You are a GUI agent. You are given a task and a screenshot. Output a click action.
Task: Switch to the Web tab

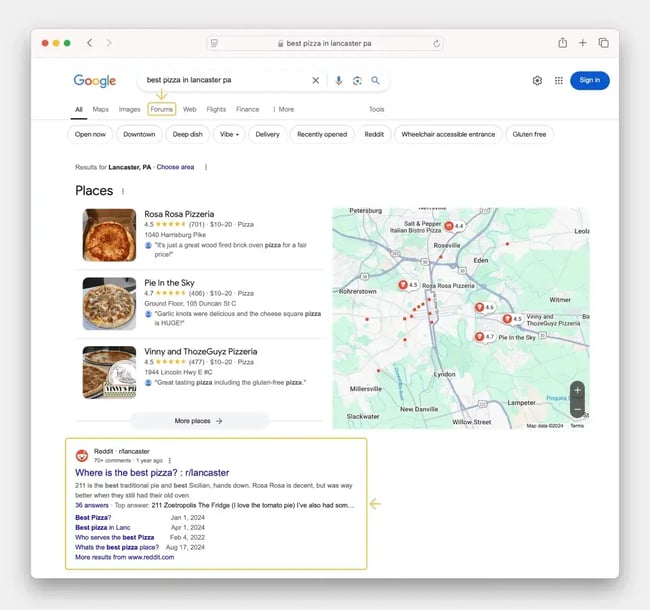tap(189, 109)
